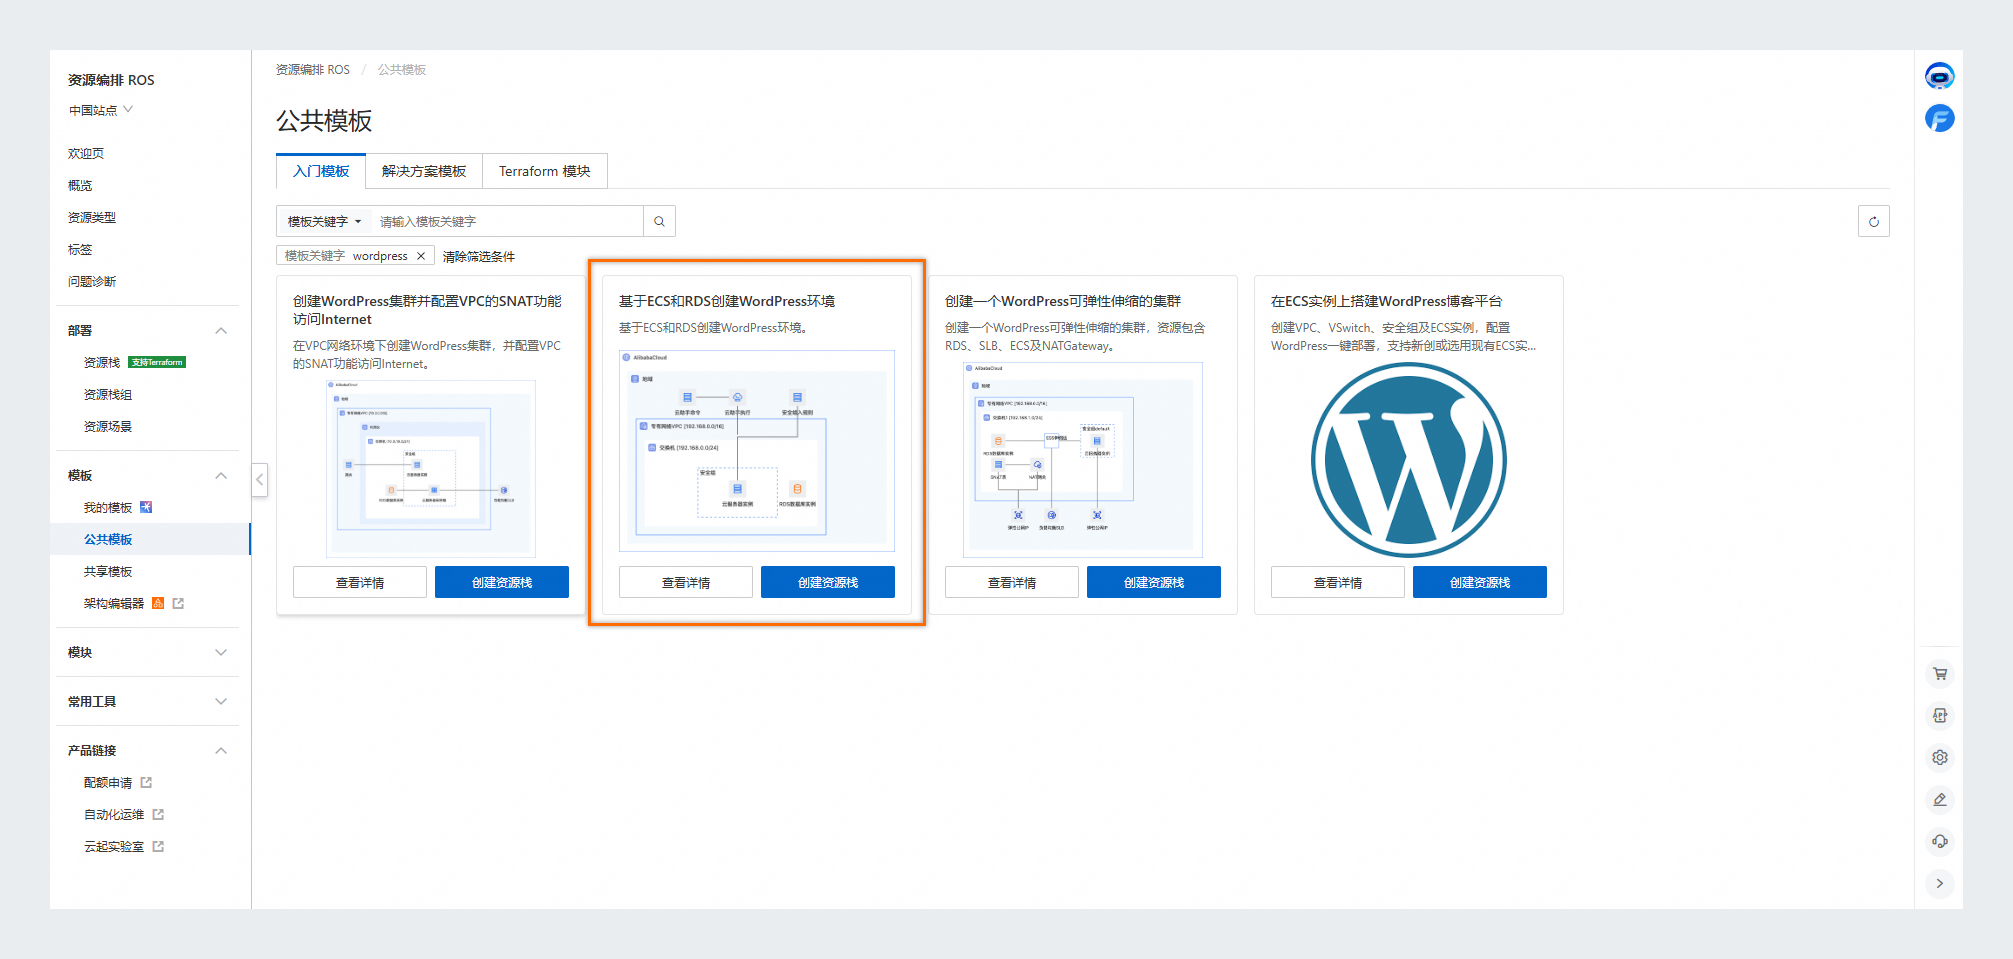Create stack from WordPress博客平台 template

(x=1480, y=582)
